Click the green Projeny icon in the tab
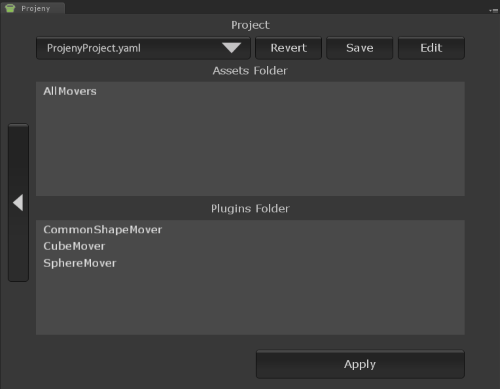Viewport: 500px width, 389px height. coord(10,8)
